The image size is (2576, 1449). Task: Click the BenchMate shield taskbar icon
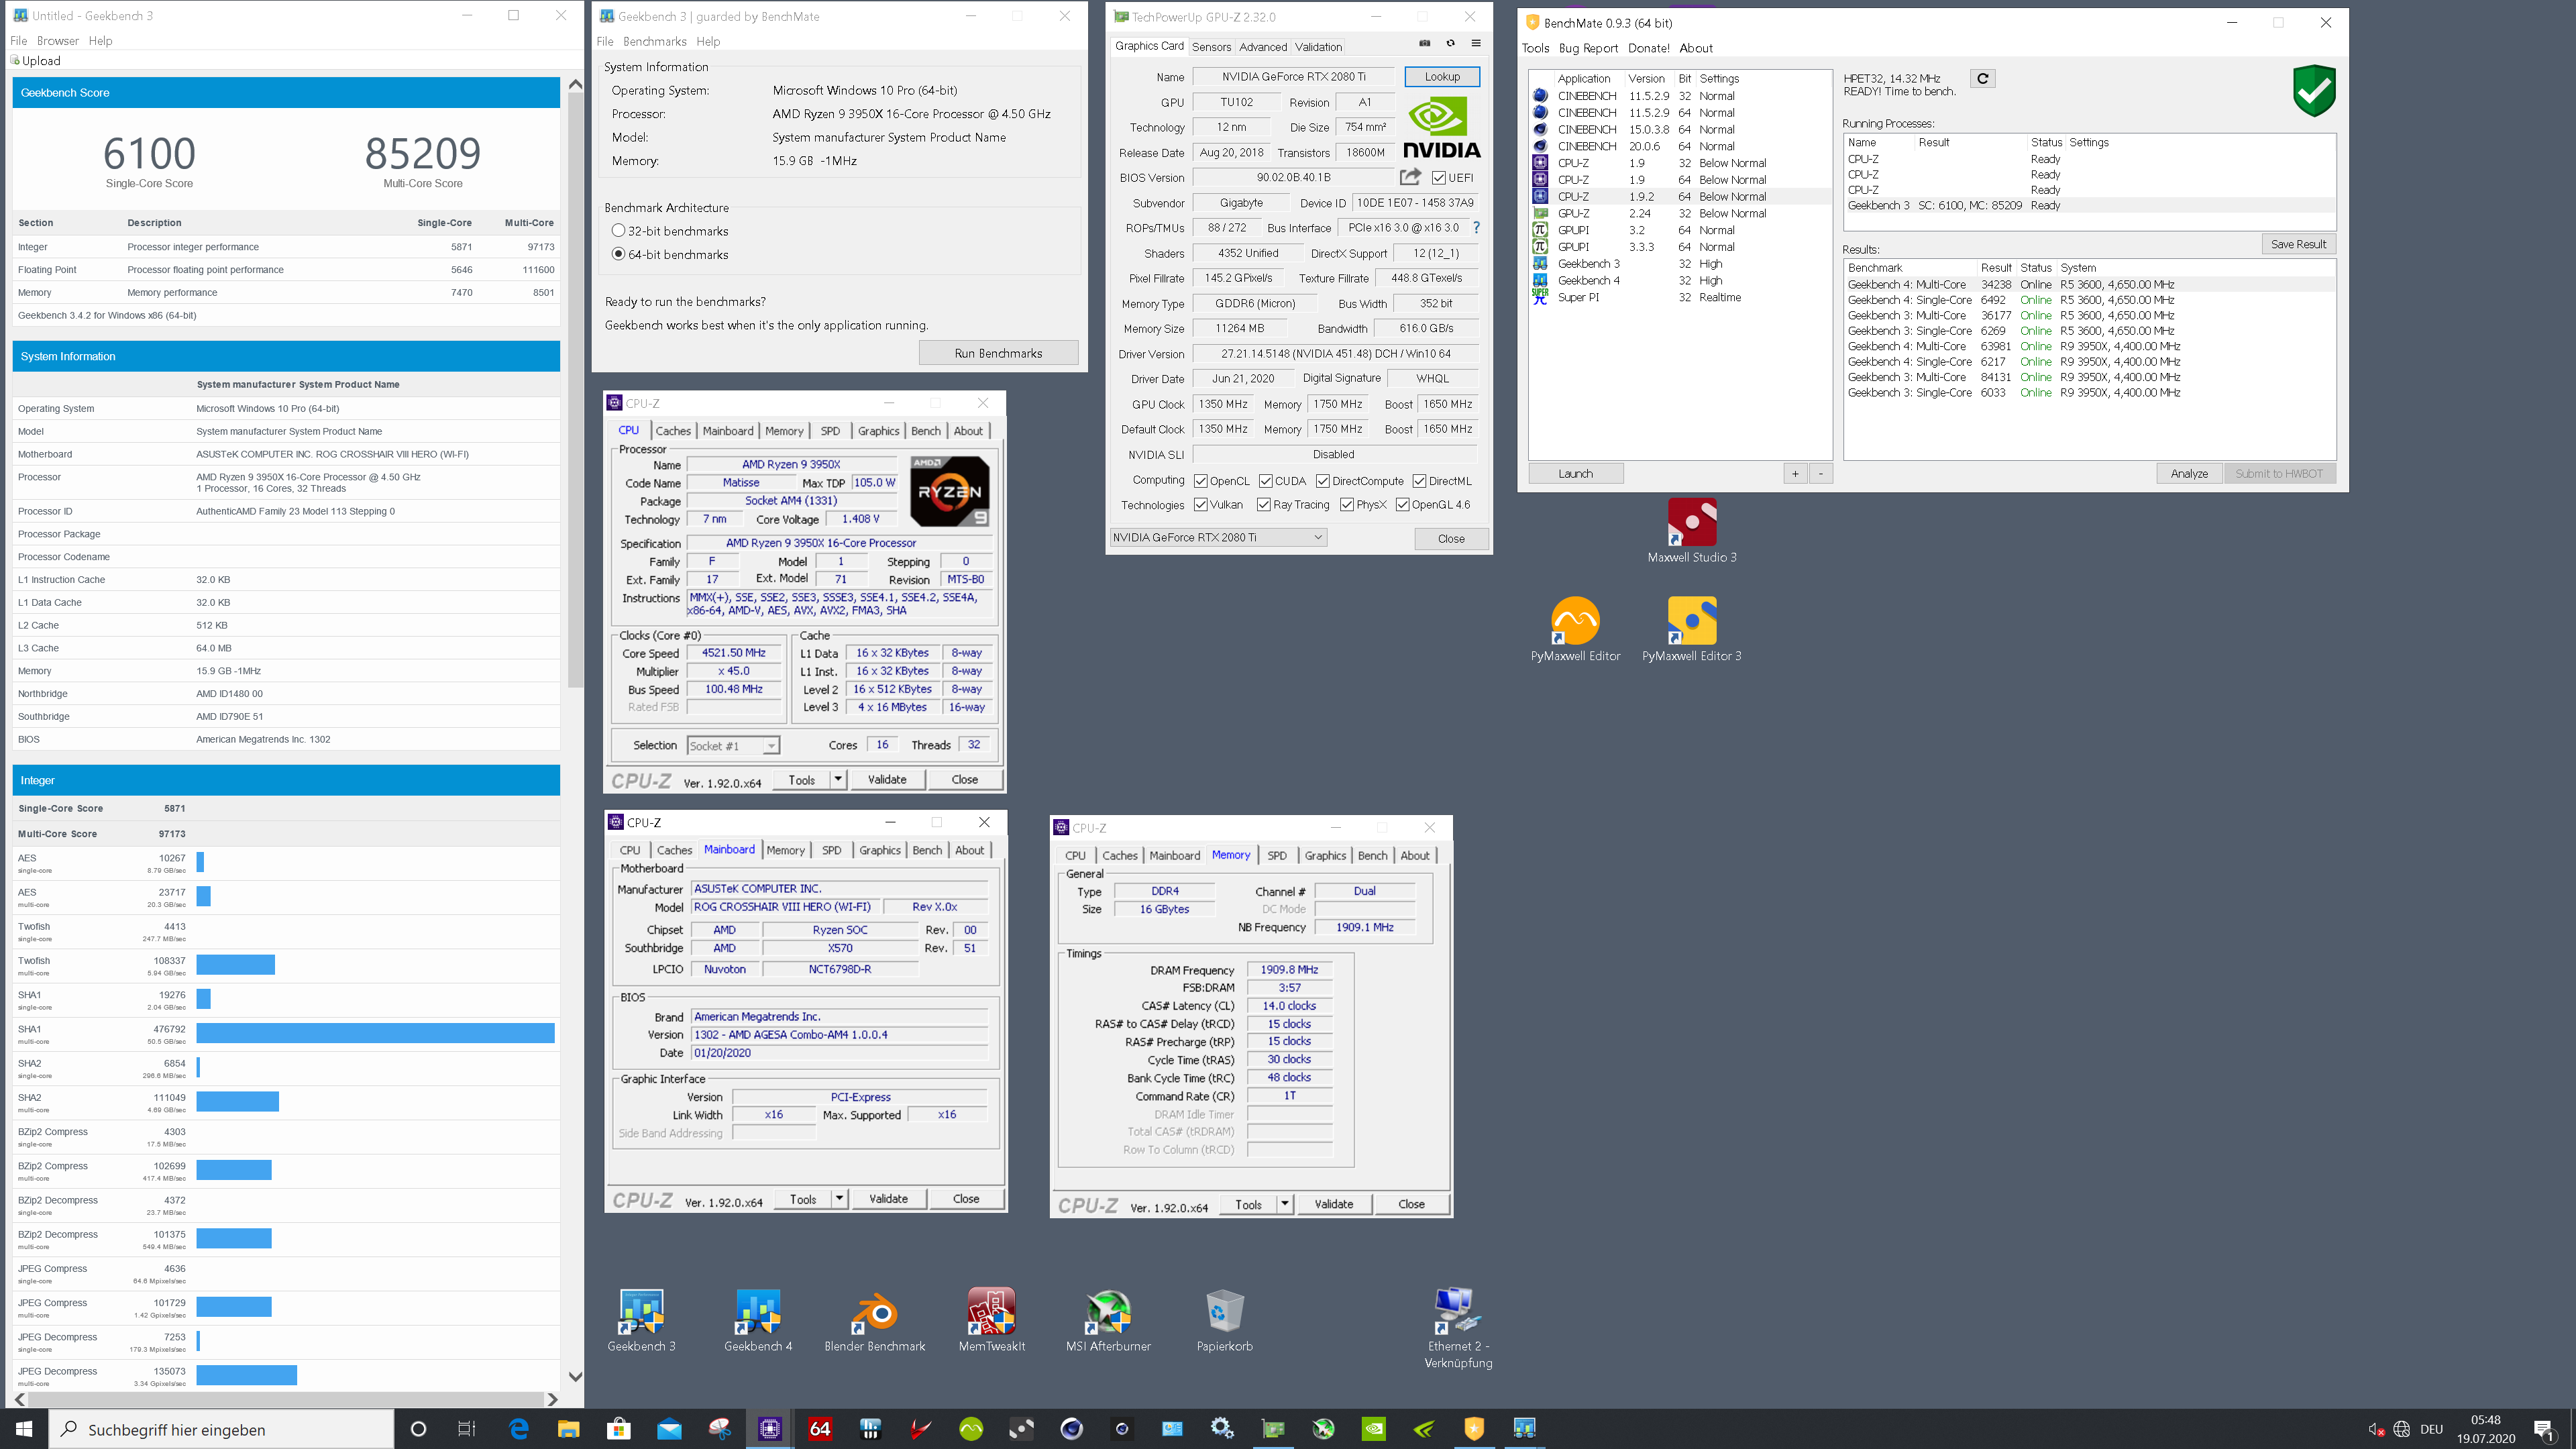coord(1474,1429)
